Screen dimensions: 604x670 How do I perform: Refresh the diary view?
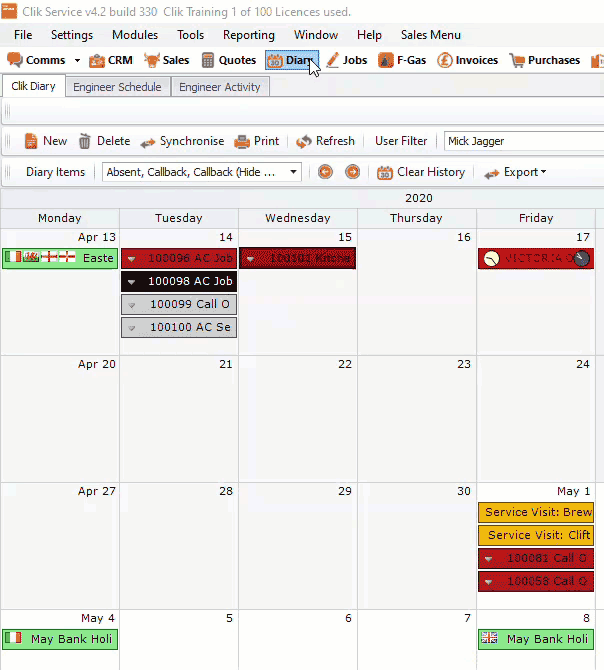(325, 141)
